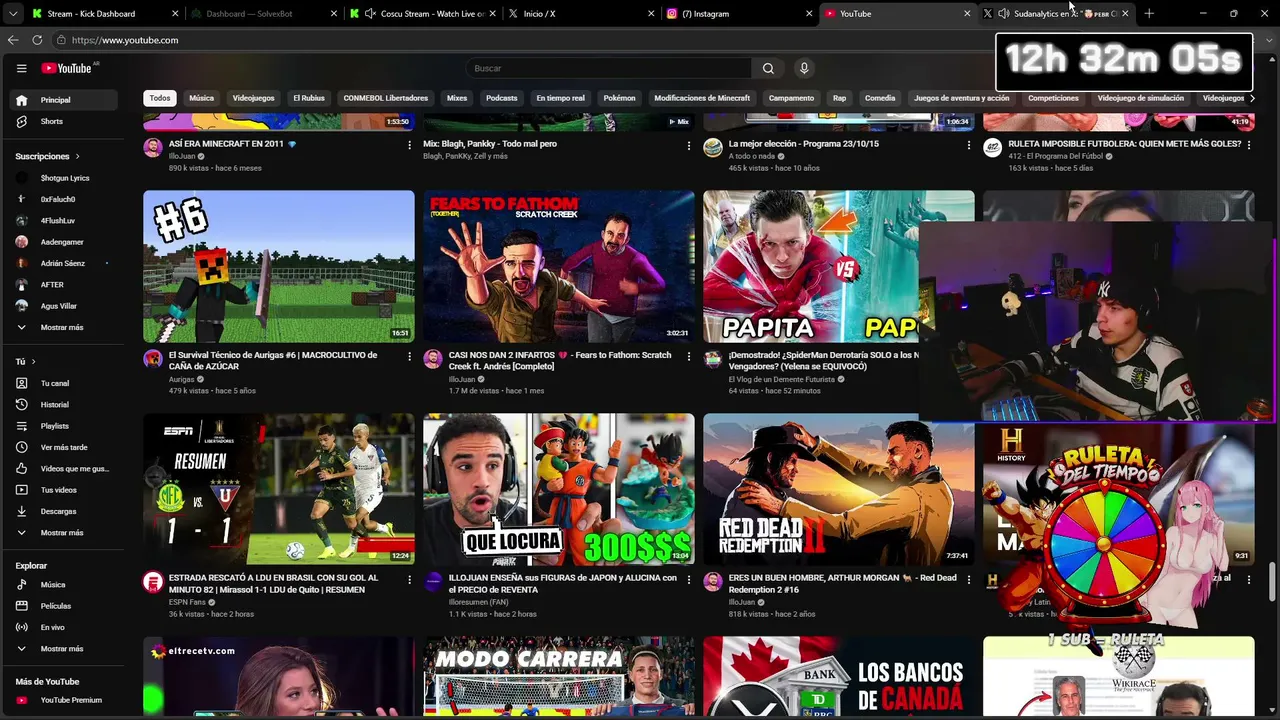Go back with the browser back arrow

click(13, 40)
